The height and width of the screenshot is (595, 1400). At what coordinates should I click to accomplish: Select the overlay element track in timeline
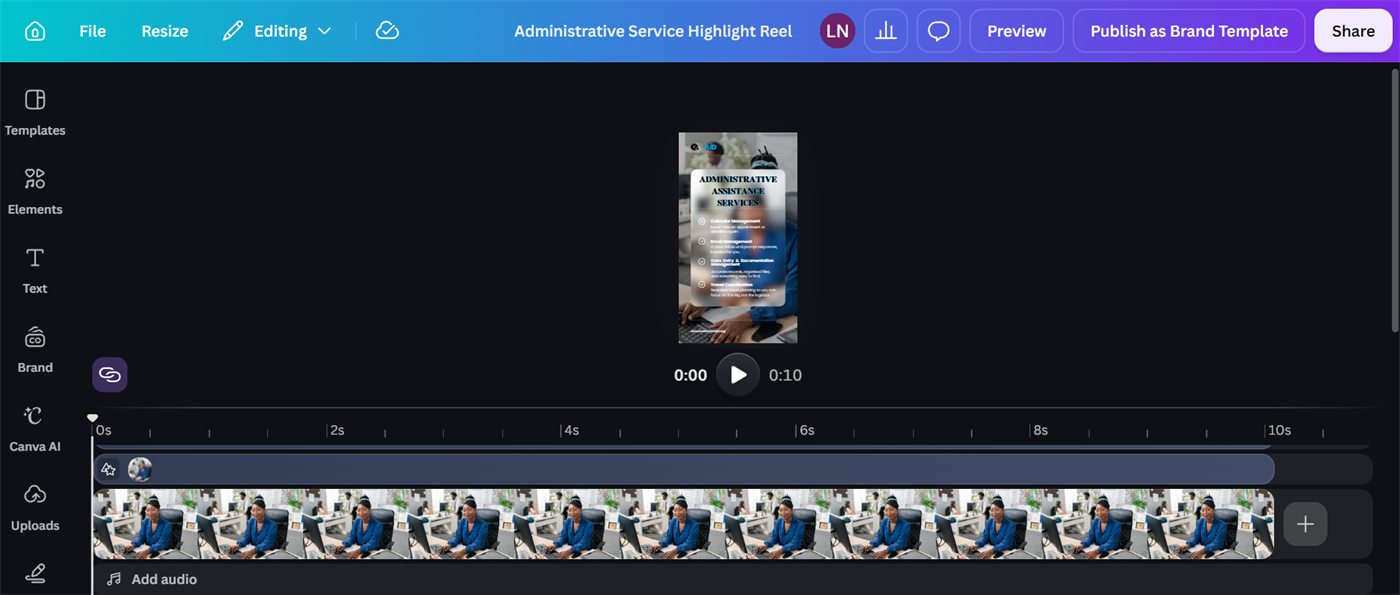[684, 469]
